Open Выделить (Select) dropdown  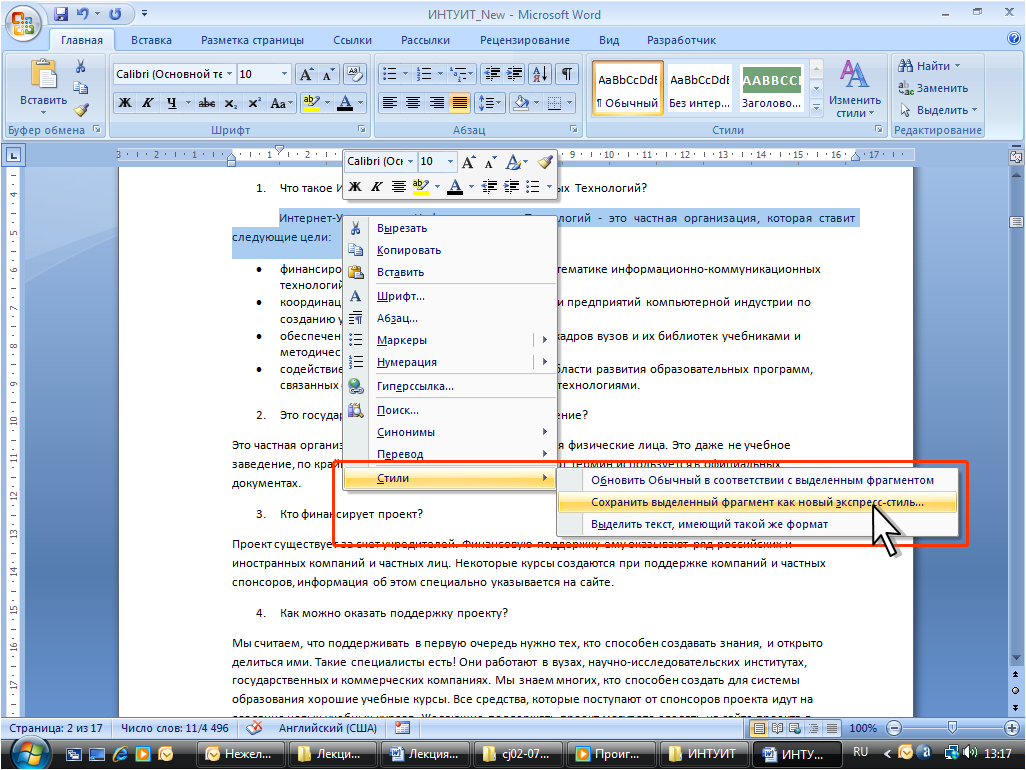(938, 110)
